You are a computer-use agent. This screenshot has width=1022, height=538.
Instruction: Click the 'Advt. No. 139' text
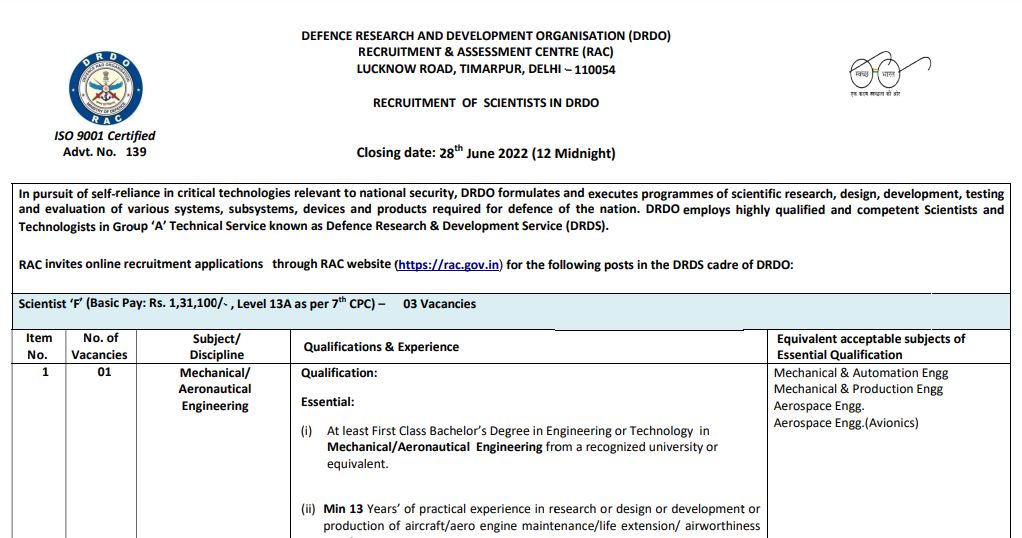pyautogui.click(x=105, y=152)
